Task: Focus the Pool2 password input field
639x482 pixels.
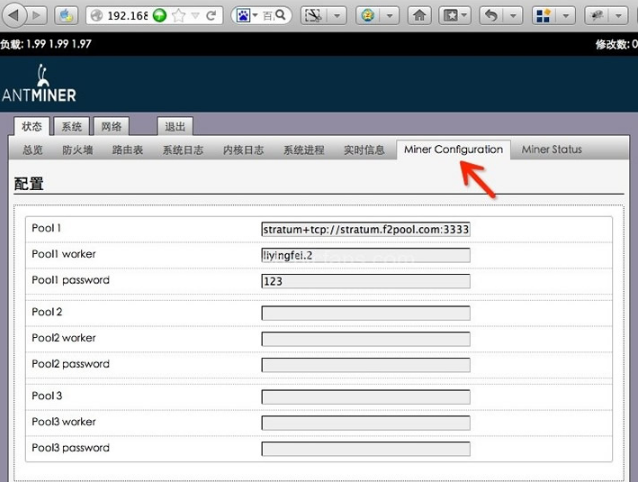Action: [365, 365]
